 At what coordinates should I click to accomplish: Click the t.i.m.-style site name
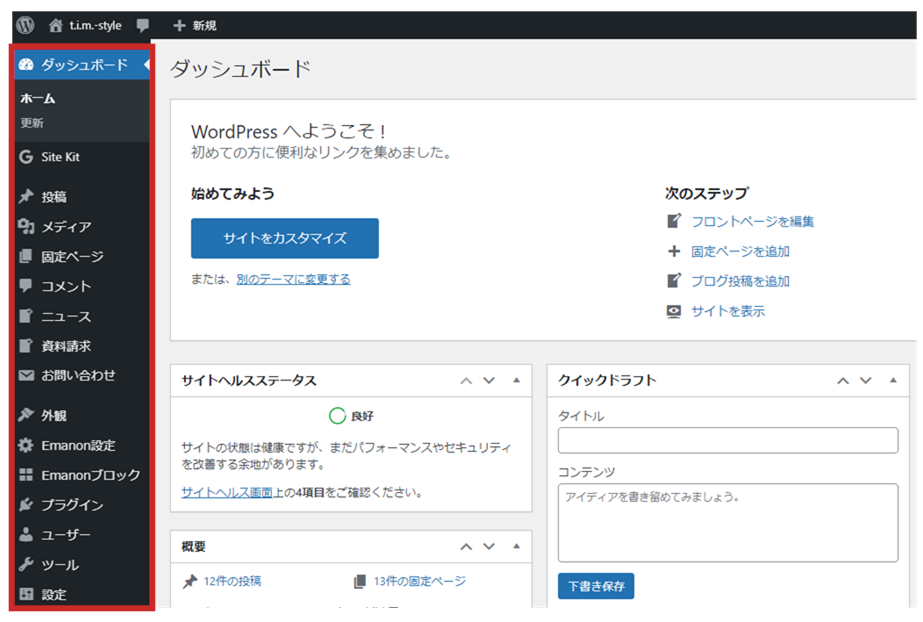click(95, 25)
